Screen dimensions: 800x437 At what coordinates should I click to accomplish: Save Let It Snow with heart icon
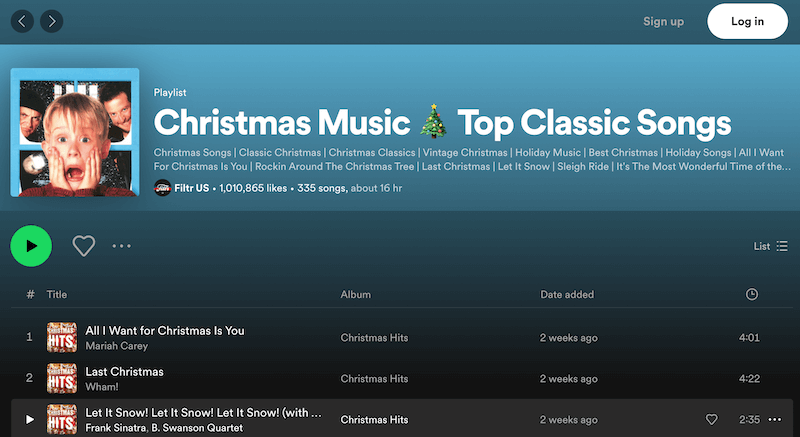(x=712, y=420)
